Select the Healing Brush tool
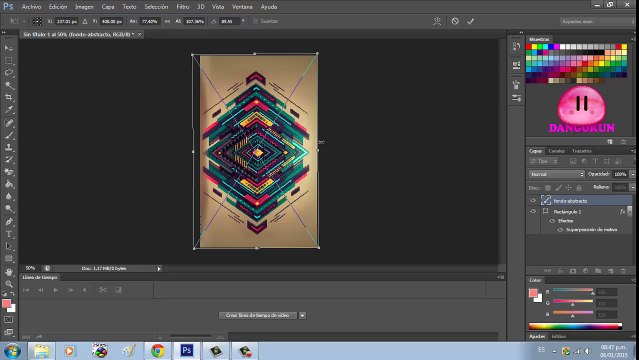639x360 pixels. pyautogui.click(x=9, y=123)
